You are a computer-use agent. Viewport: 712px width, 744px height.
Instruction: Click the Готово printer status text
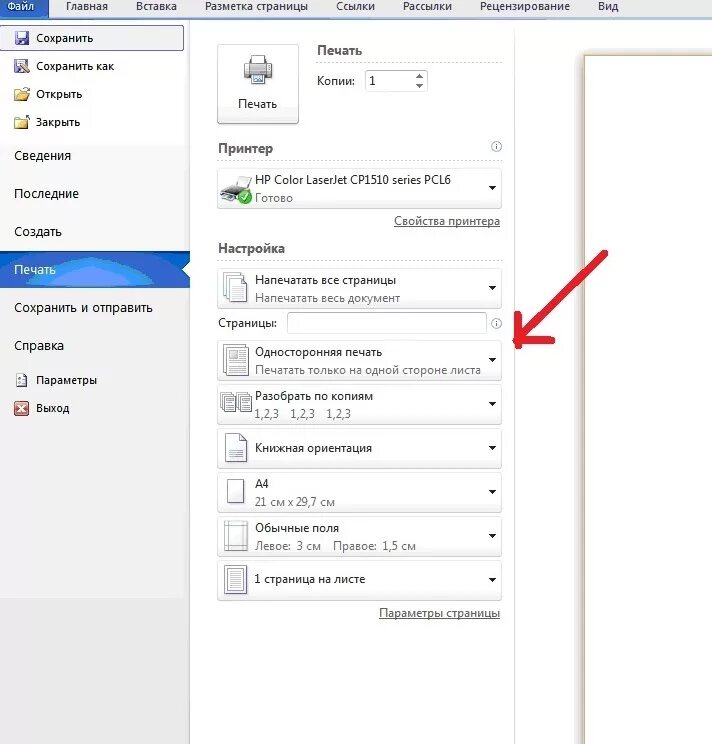coord(274,198)
